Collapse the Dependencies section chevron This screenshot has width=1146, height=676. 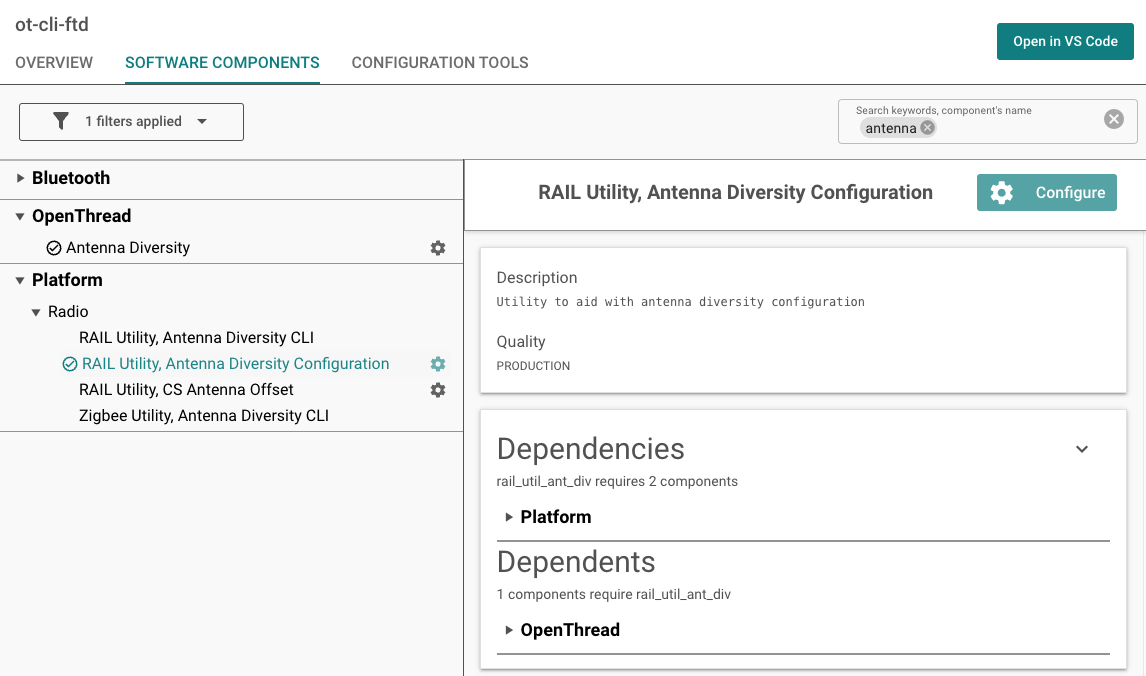(x=1081, y=449)
